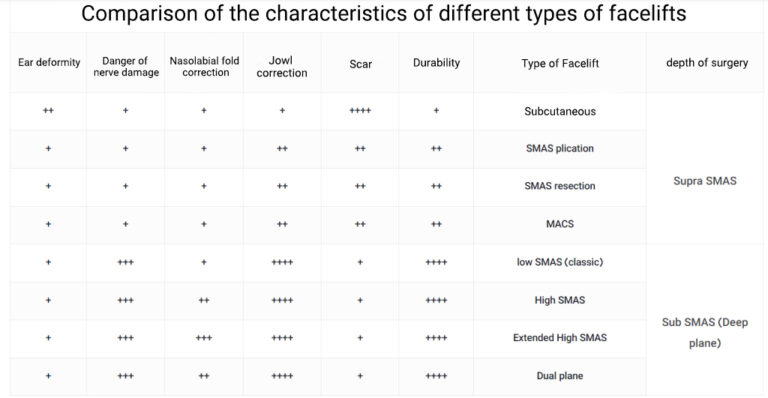
Task: Select the Scar column header
Action: coord(360,64)
